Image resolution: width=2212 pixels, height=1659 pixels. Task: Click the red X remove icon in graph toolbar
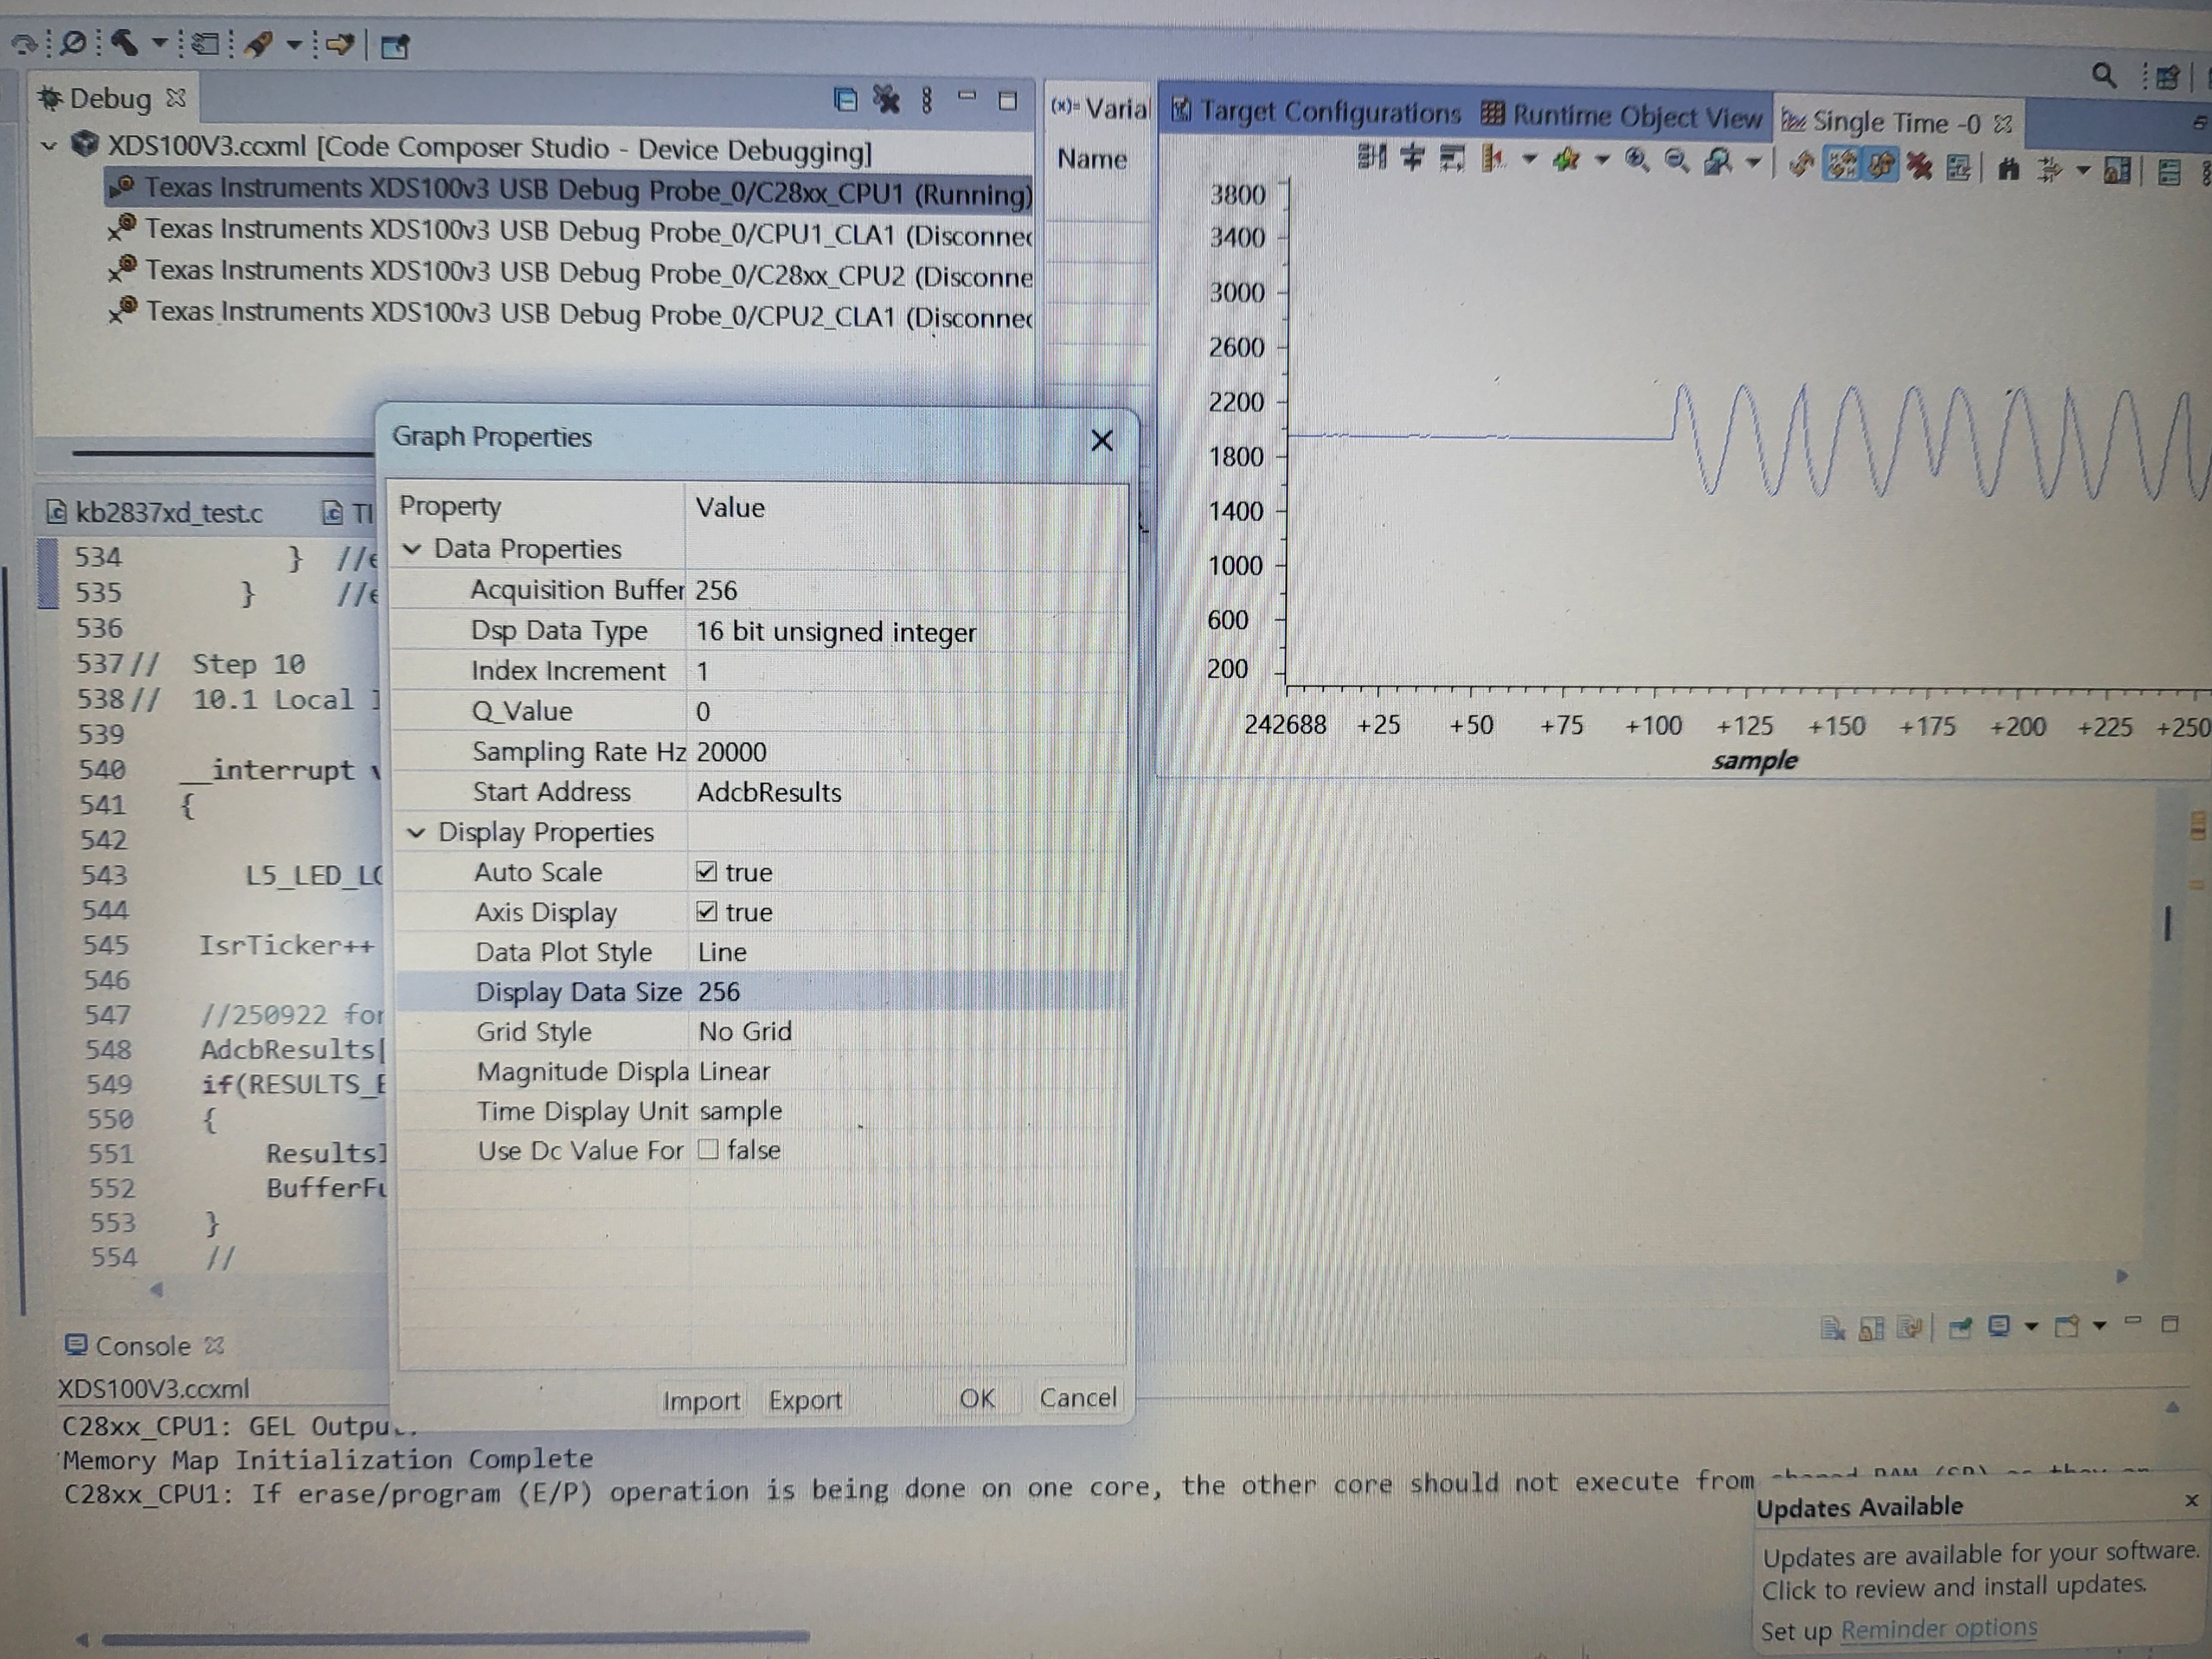click(x=1918, y=166)
